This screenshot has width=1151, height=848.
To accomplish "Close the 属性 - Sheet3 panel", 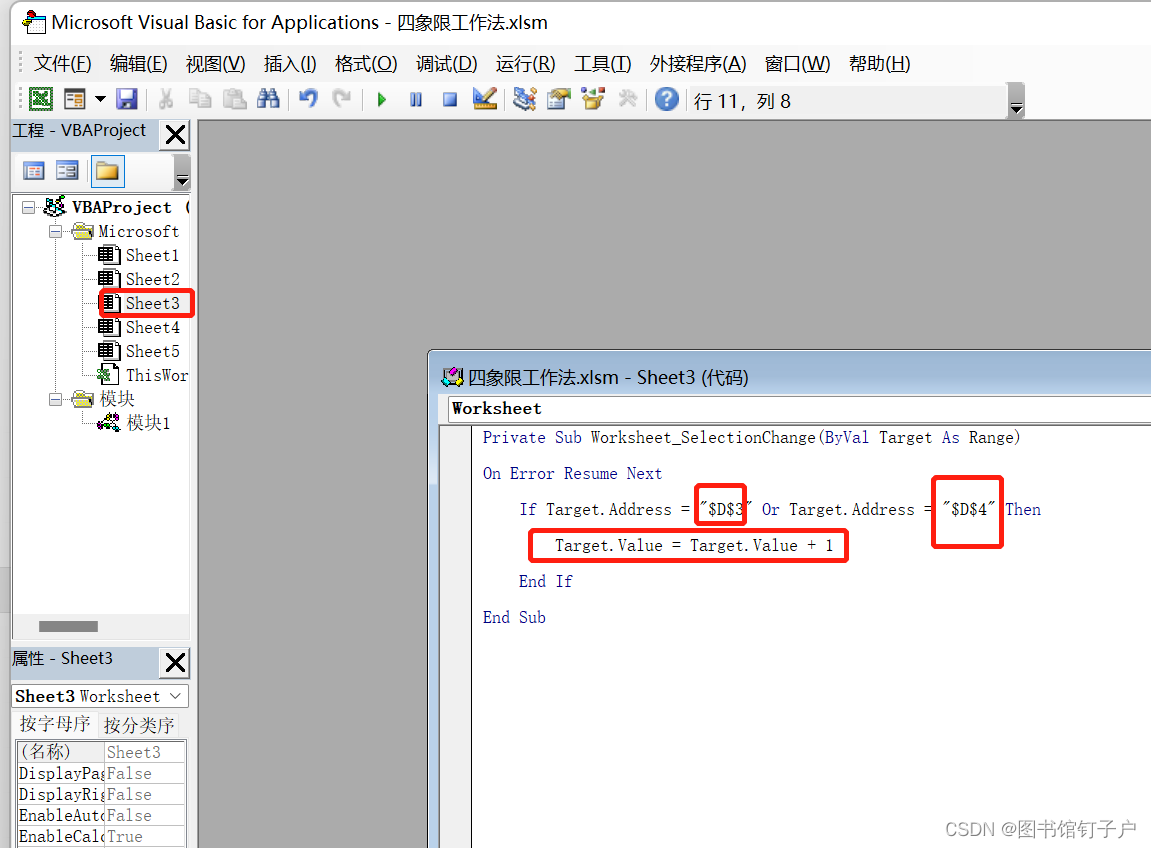I will 175,663.
